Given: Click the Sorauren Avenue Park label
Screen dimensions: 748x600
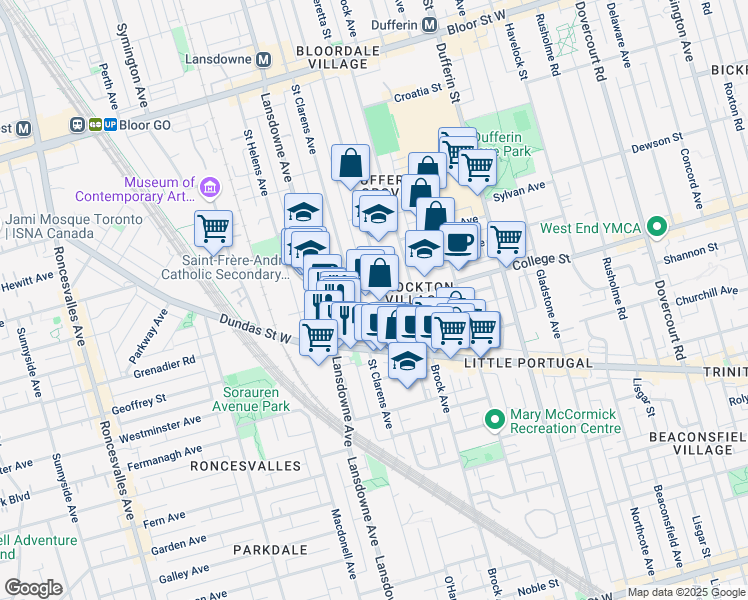Looking at the screenshot, I should 251,400.
